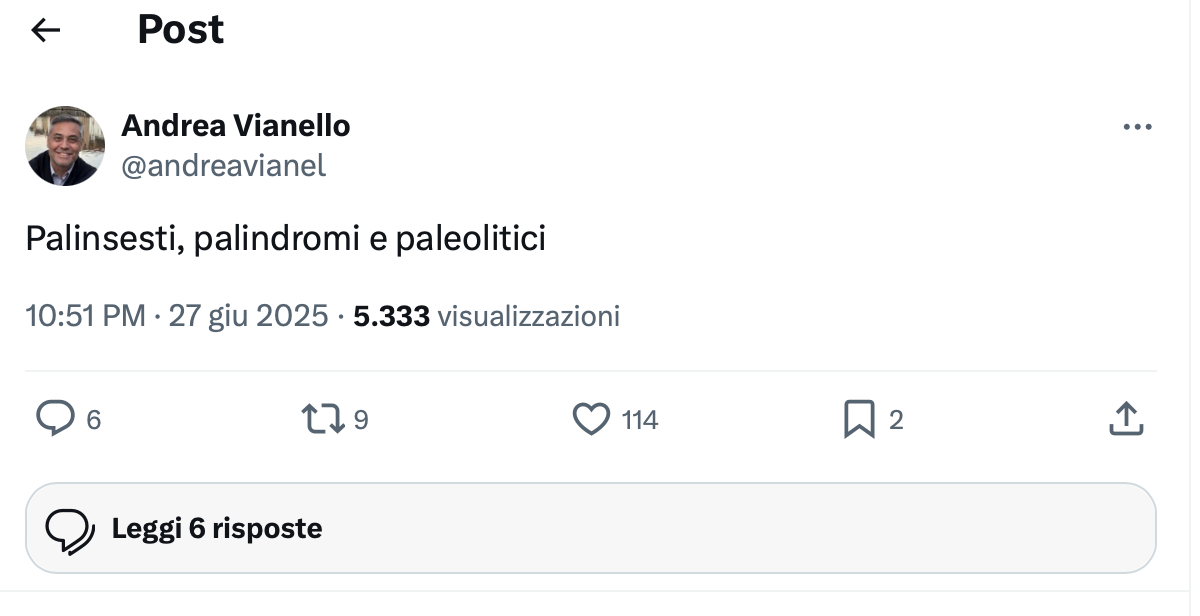Open the share upload icon

tap(1126, 419)
